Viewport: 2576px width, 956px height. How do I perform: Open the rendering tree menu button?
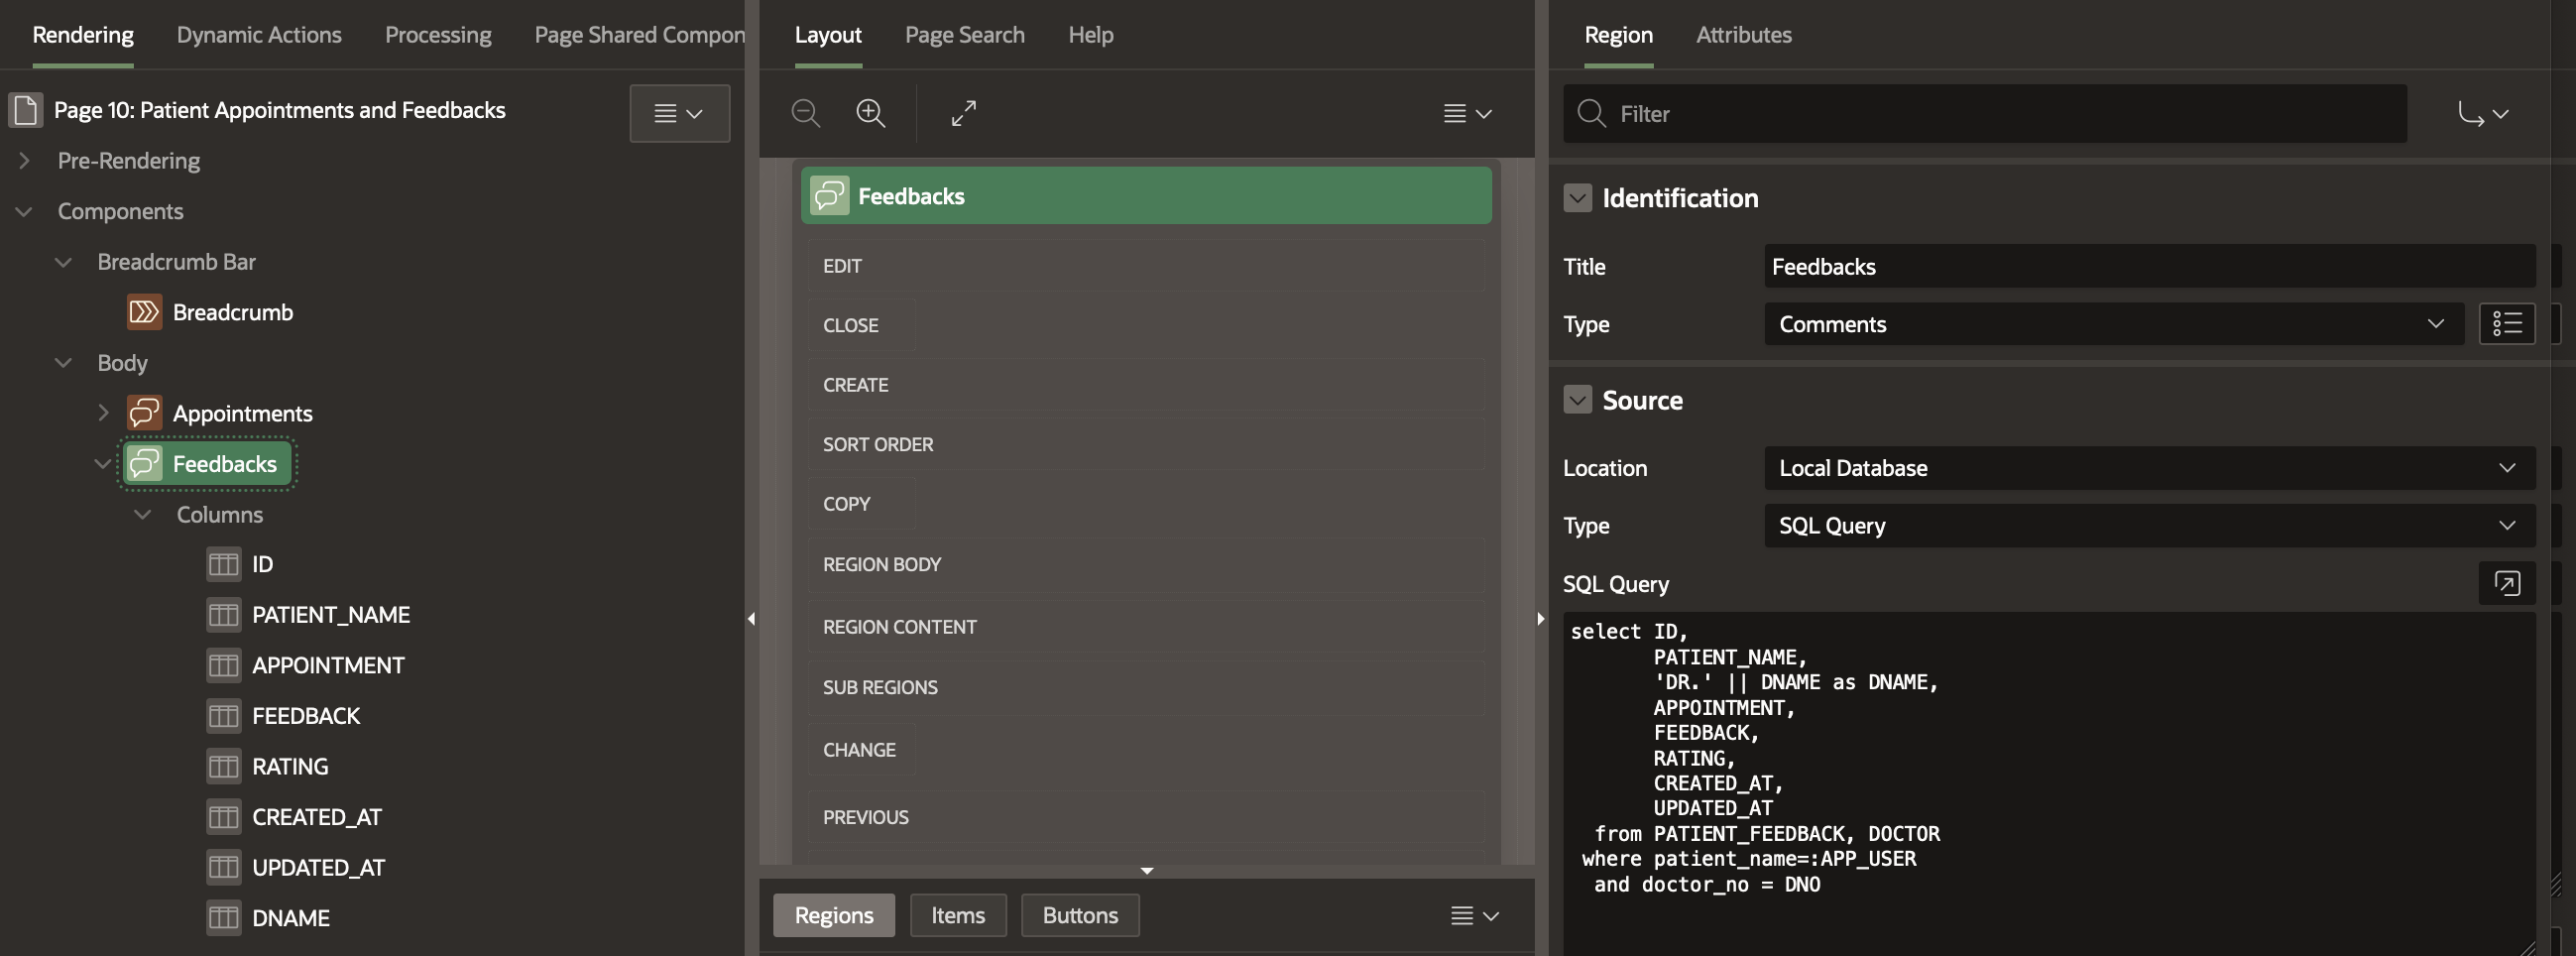point(680,113)
